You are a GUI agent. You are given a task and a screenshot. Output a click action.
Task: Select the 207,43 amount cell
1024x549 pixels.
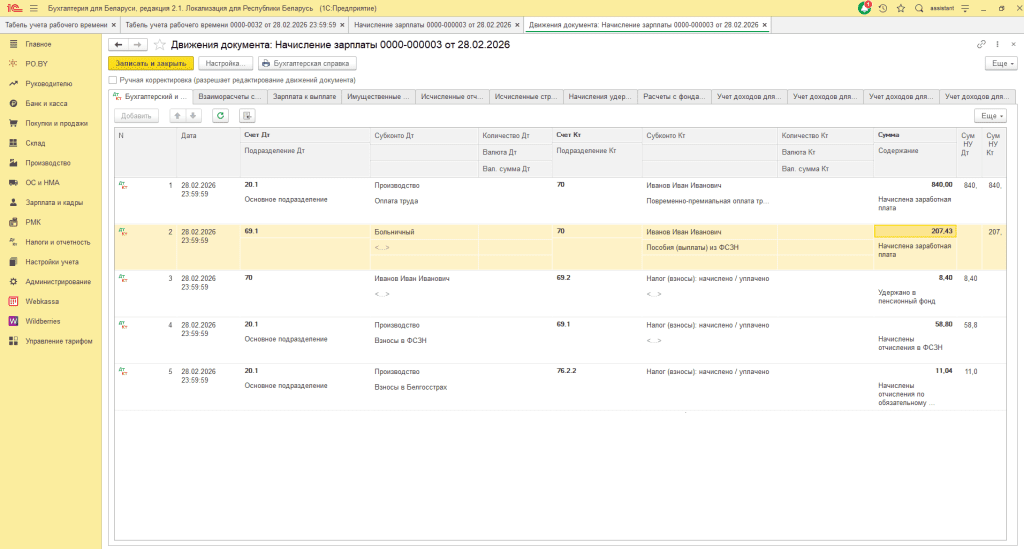pyautogui.click(x=914, y=231)
